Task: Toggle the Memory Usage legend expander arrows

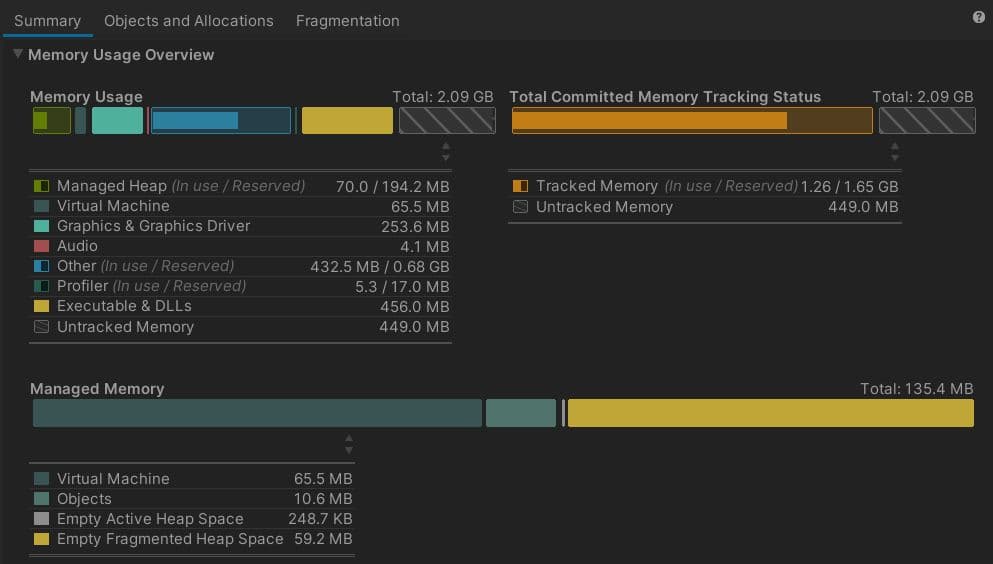Action: 446,152
